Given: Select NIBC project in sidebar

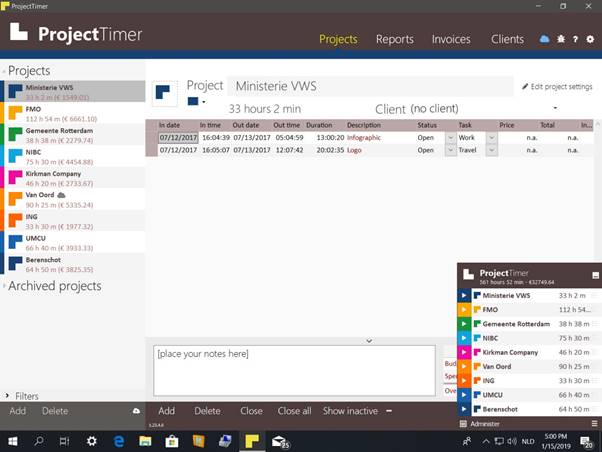Looking at the screenshot, I should pyautogui.click(x=75, y=157).
